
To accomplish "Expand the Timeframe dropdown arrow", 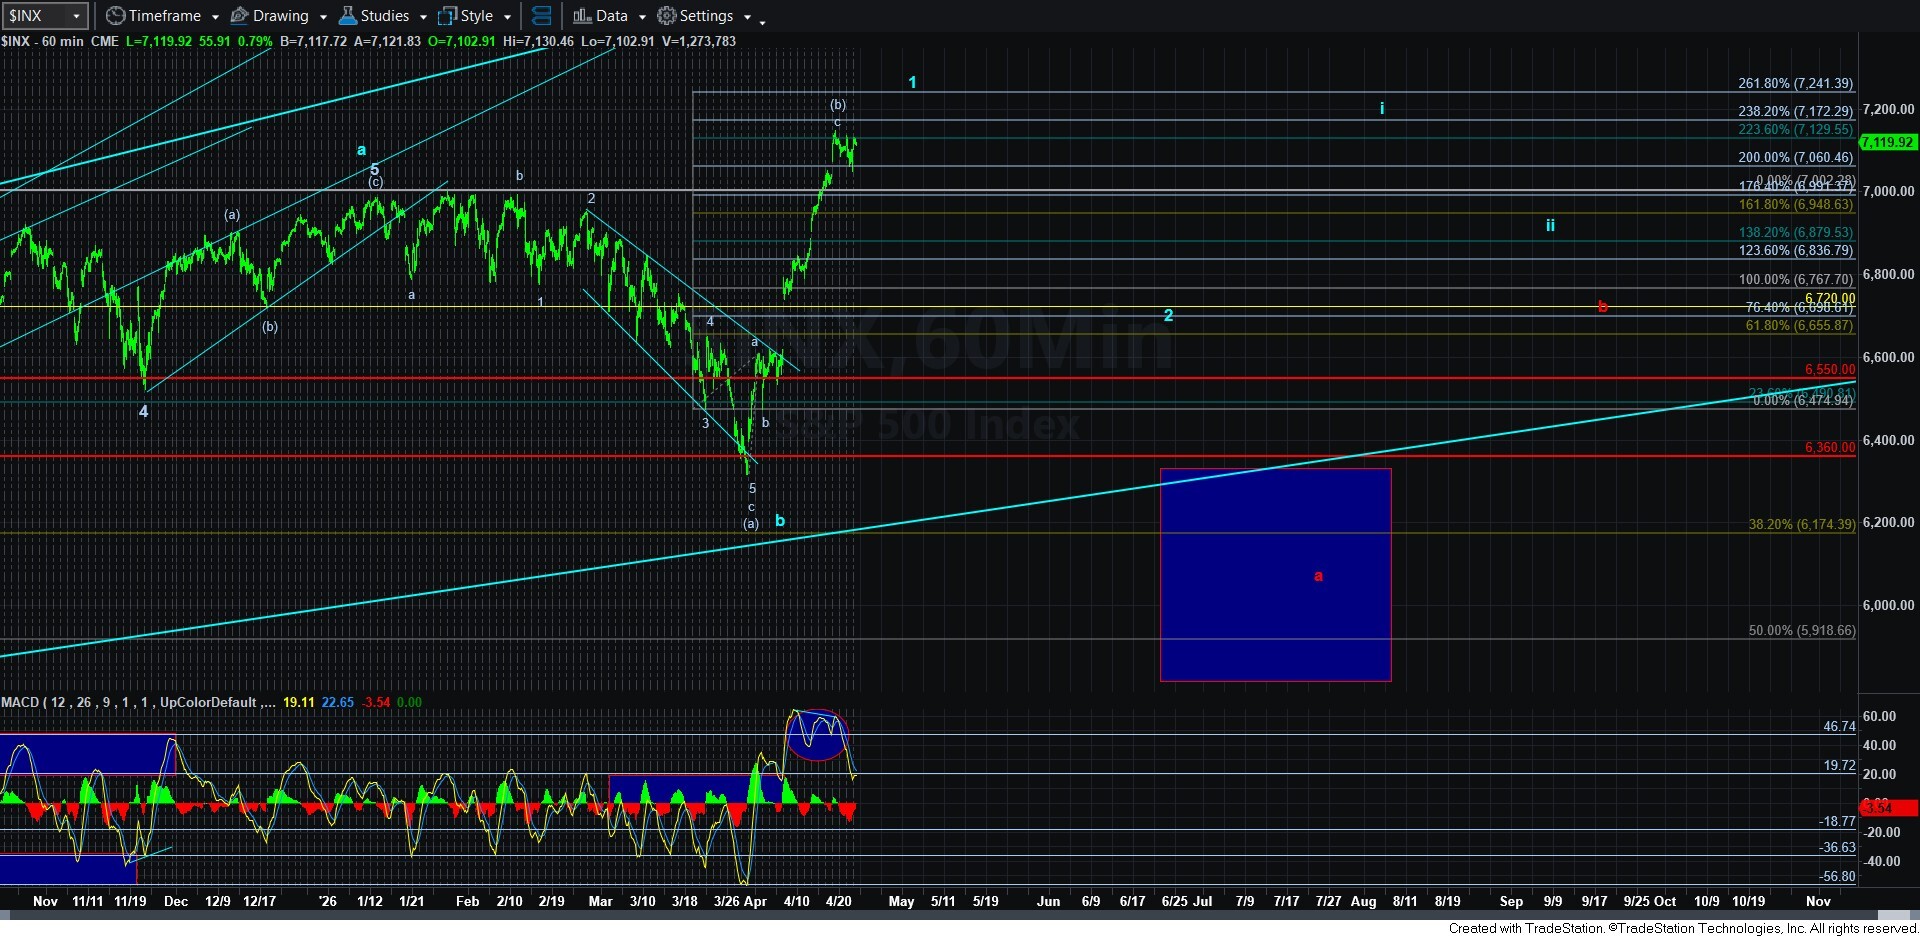I will click(x=215, y=17).
